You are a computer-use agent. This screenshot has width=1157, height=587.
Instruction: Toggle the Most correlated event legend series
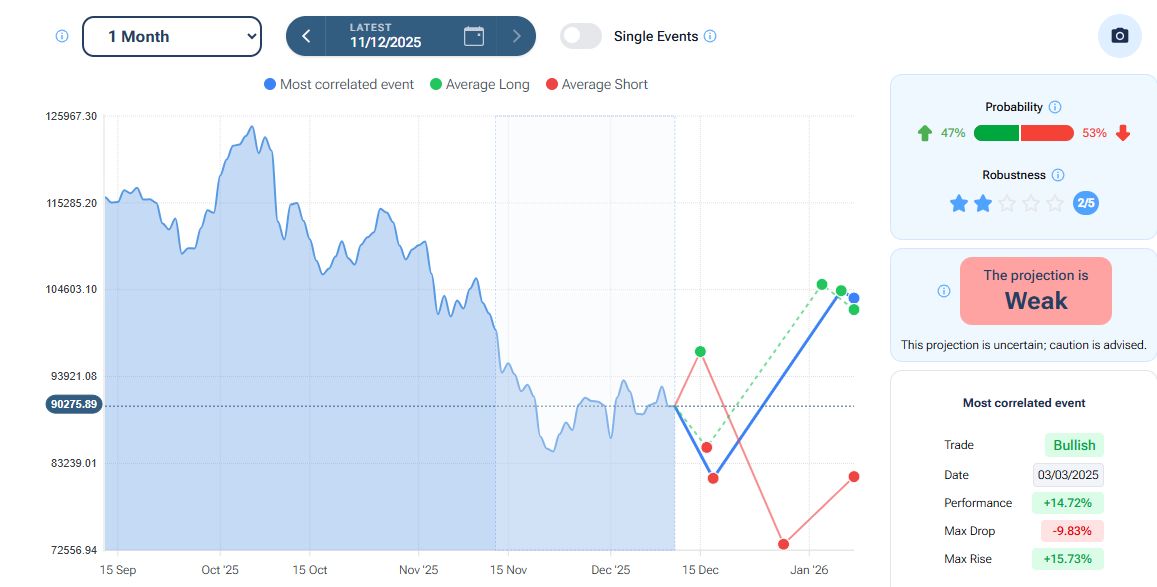click(x=338, y=85)
